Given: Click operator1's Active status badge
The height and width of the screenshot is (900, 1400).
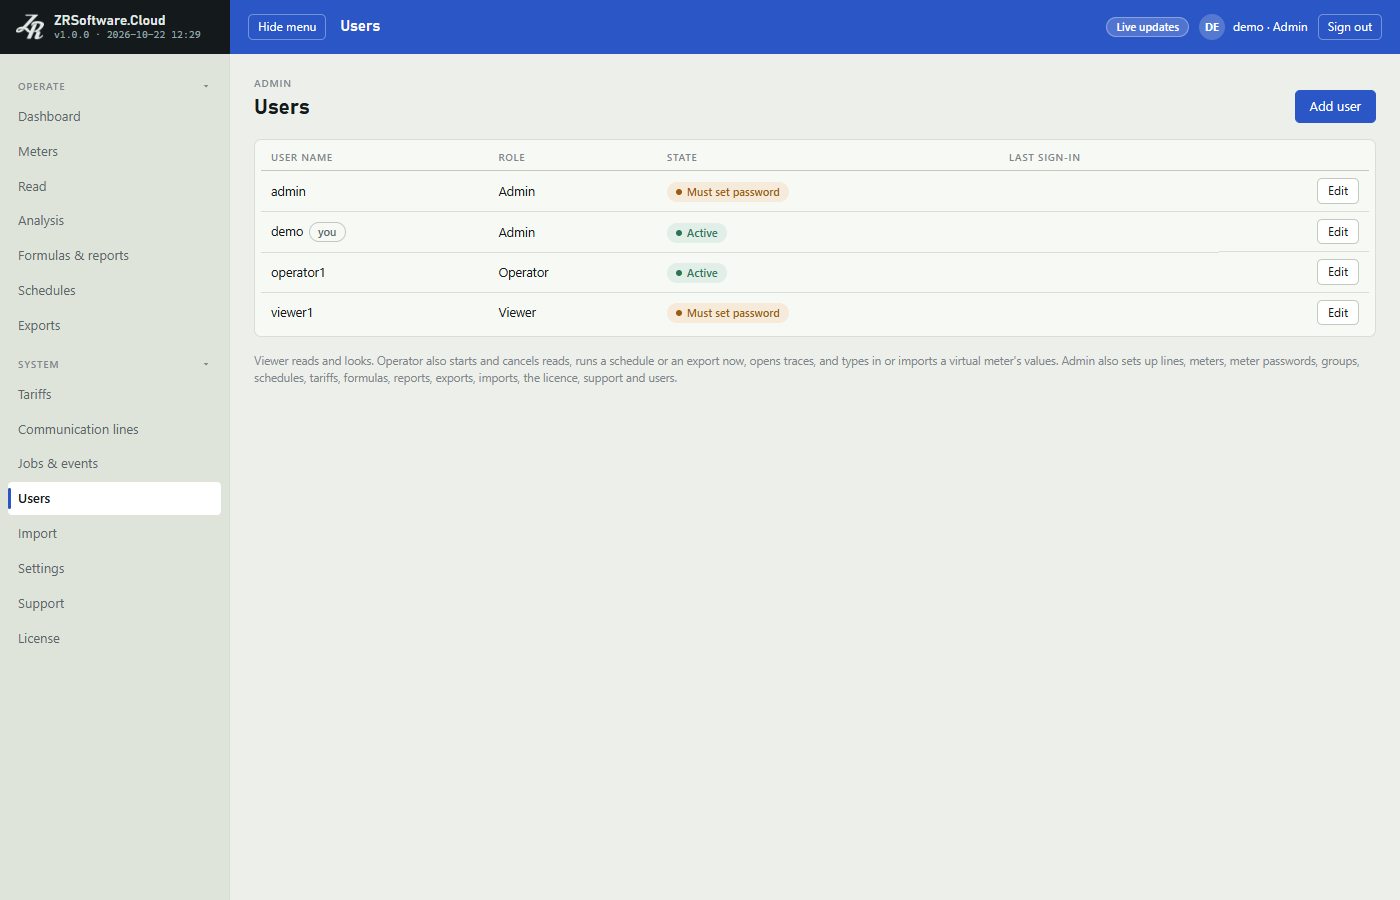Looking at the screenshot, I should [697, 273].
